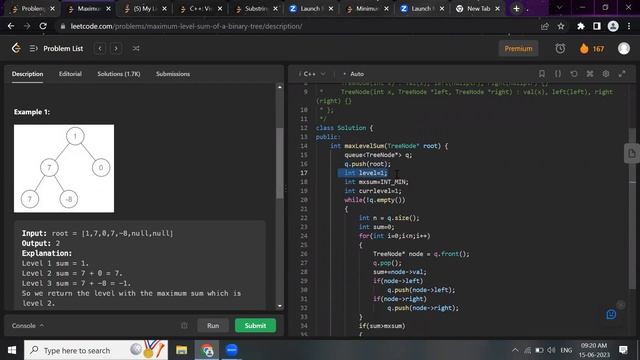Image resolution: width=640 pixels, height=360 pixels.
Task: Switch to the Substring browser tab
Action: [256, 8]
